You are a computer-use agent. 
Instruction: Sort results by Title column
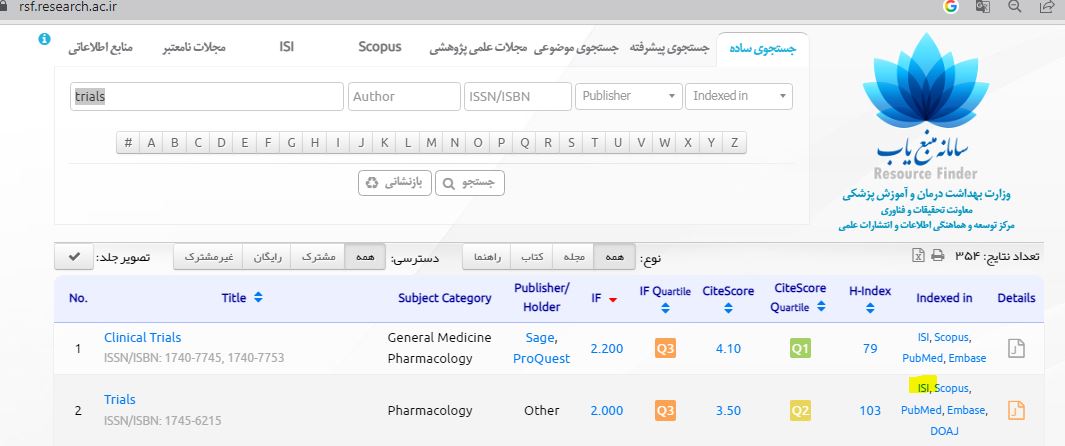[x=242, y=297]
